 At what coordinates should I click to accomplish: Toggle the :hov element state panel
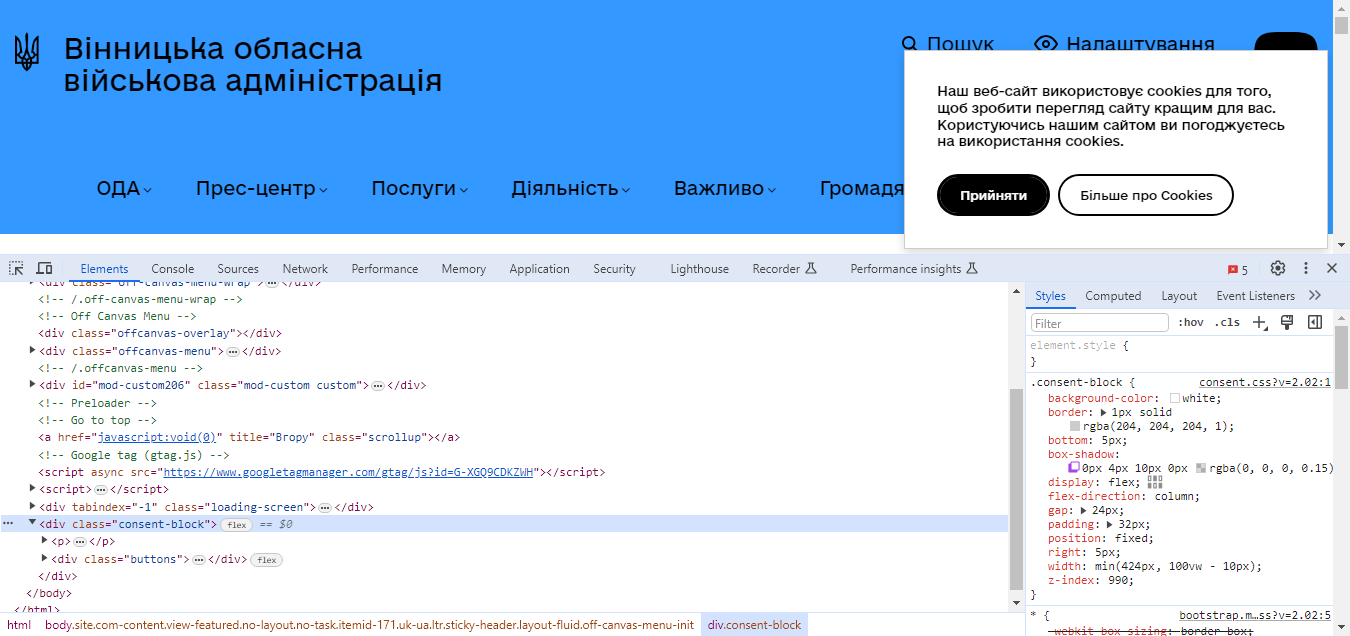coord(1192,322)
